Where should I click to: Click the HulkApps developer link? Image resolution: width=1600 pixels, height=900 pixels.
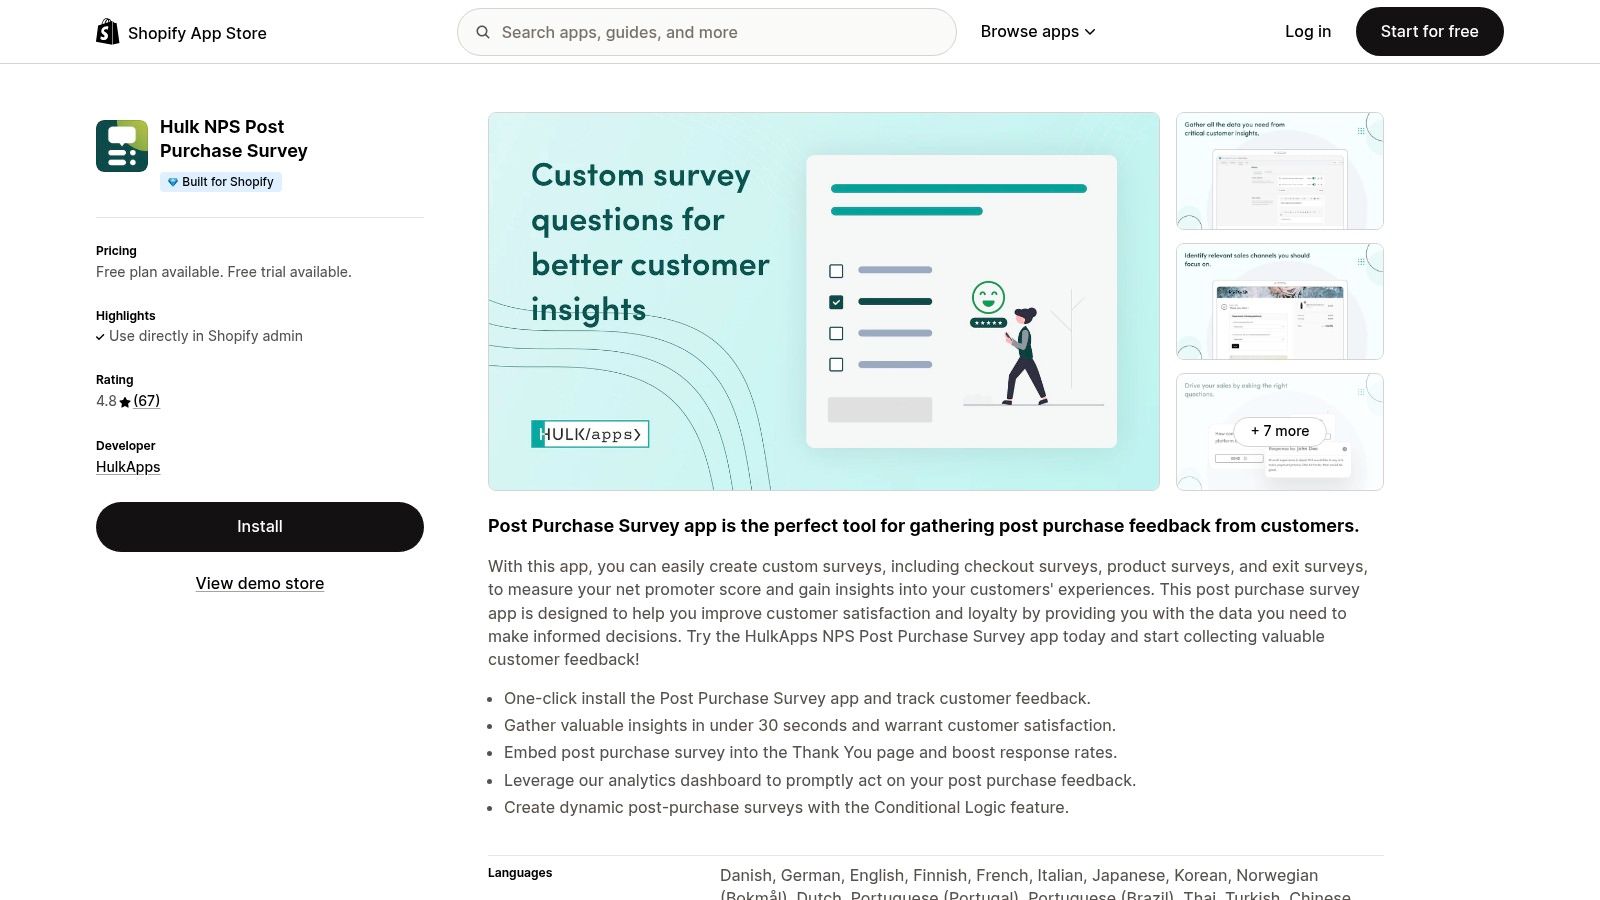point(127,466)
